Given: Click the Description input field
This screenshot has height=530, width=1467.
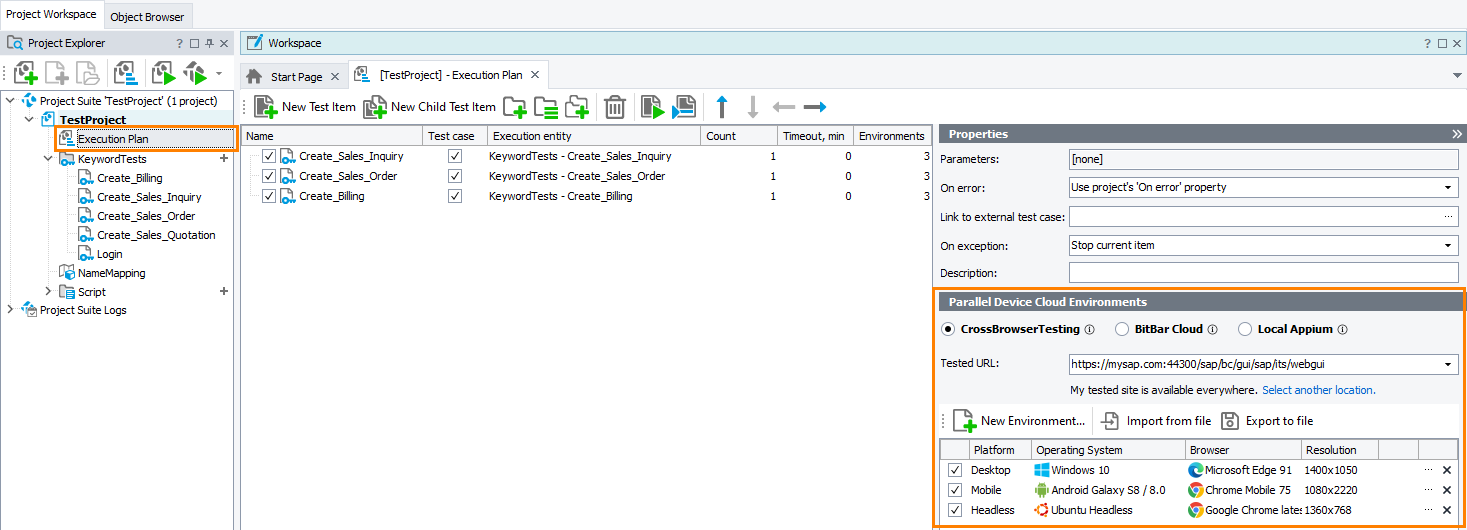Looking at the screenshot, I should point(1263,273).
